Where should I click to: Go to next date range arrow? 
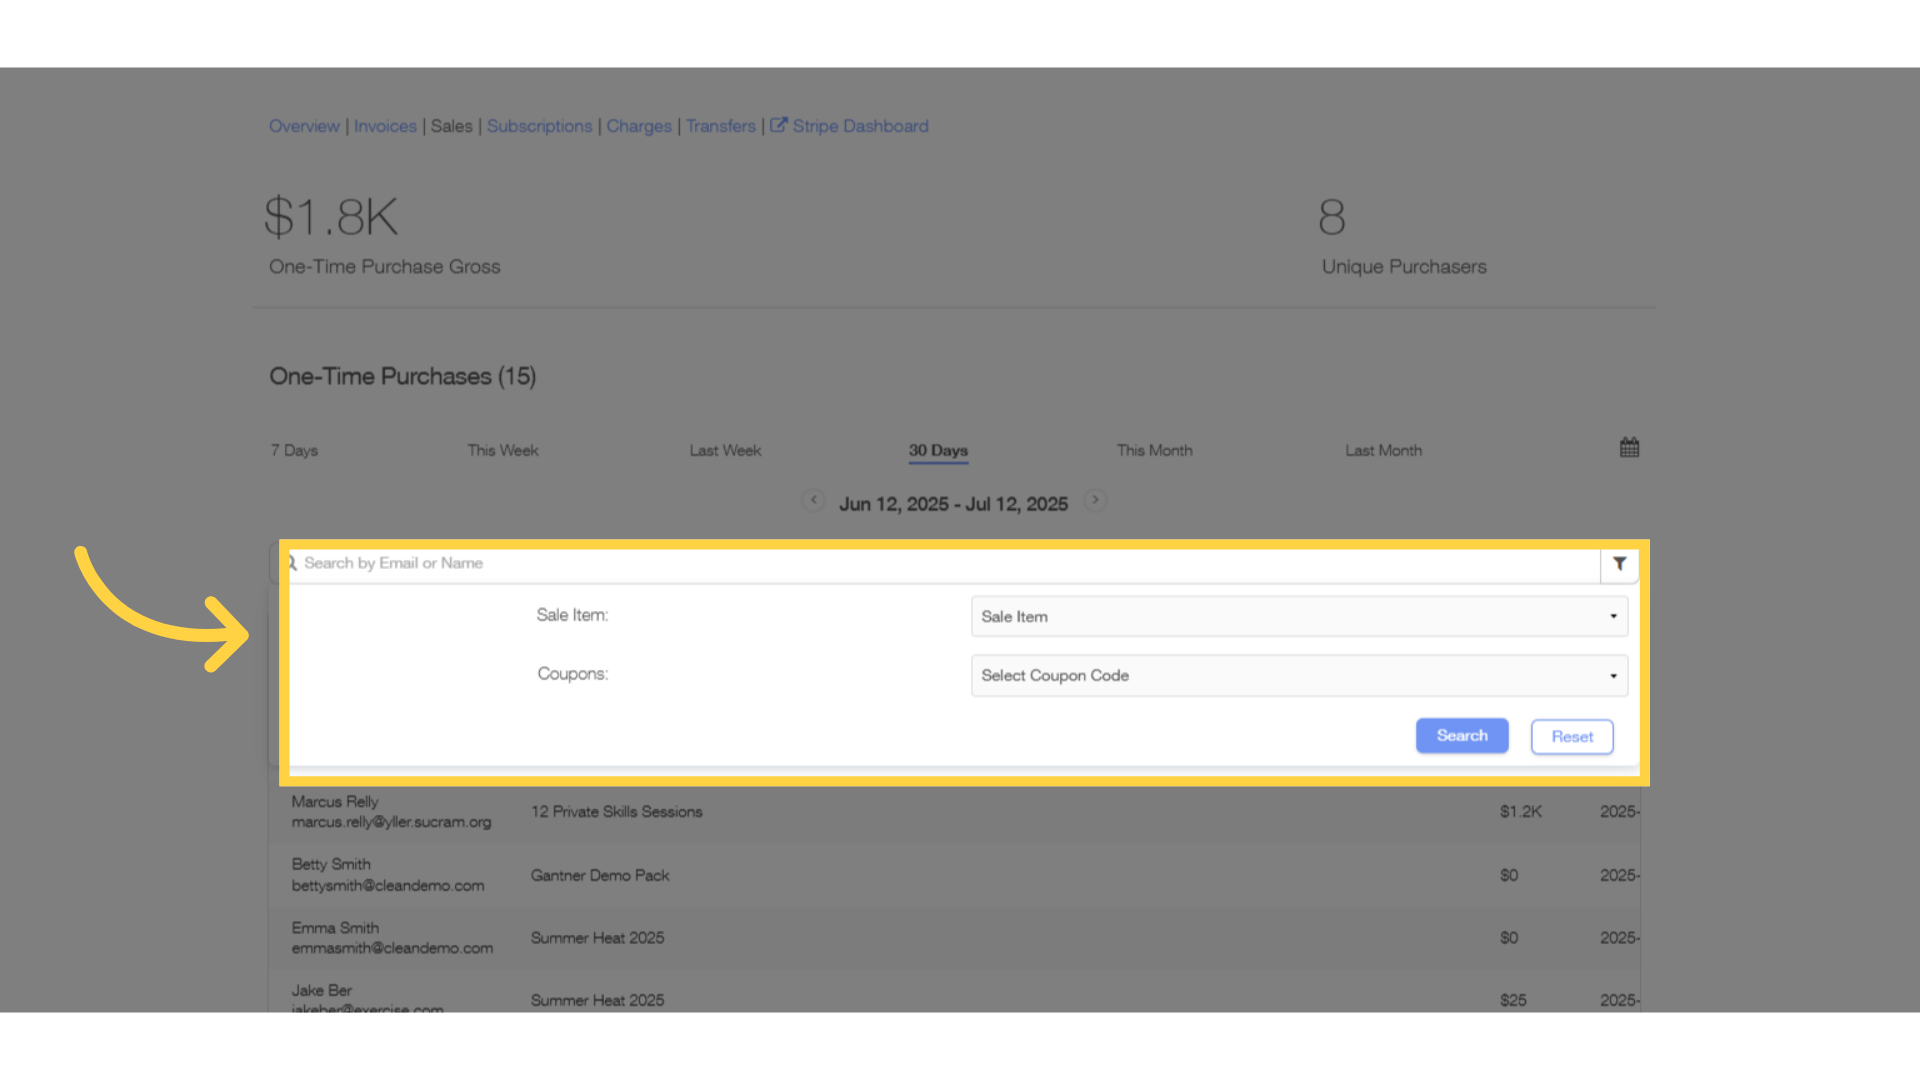[x=1095, y=500]
